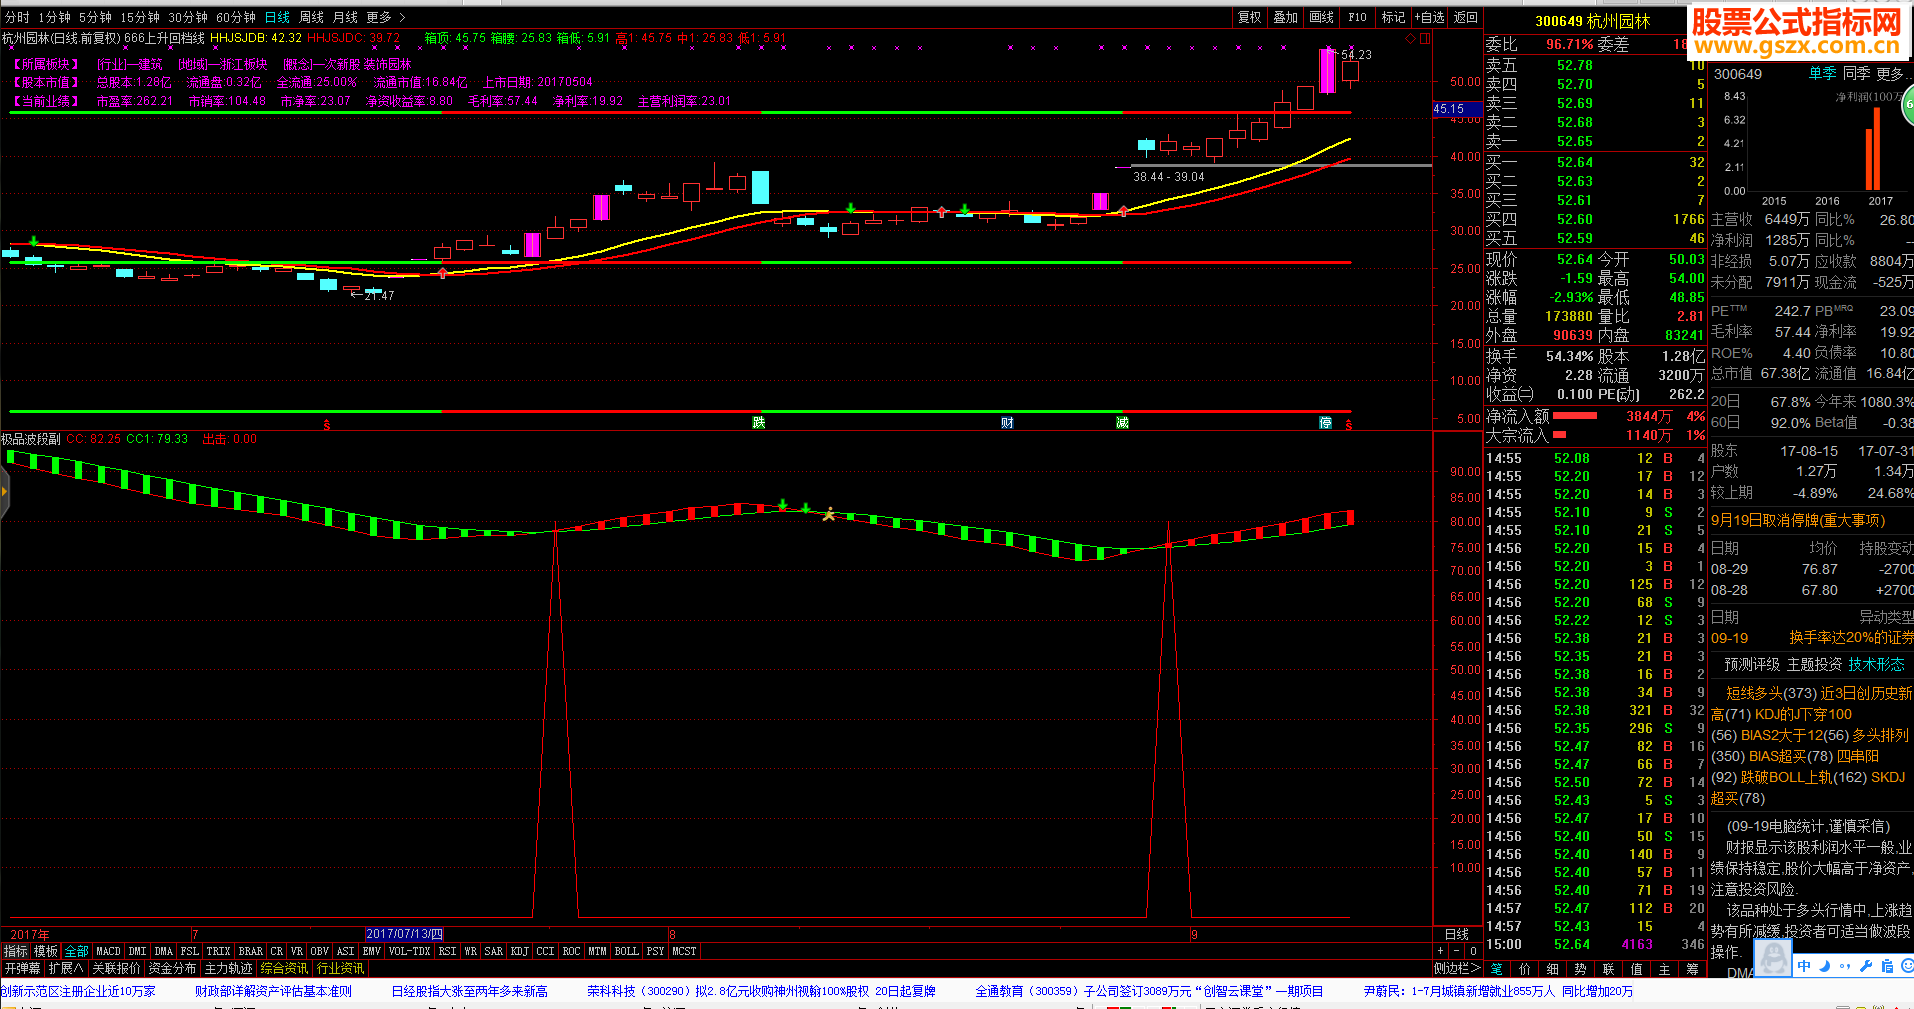Click the 财 financial report marker
The height and width of the screenshot is (1009, 1914).
pos(1007,423)
